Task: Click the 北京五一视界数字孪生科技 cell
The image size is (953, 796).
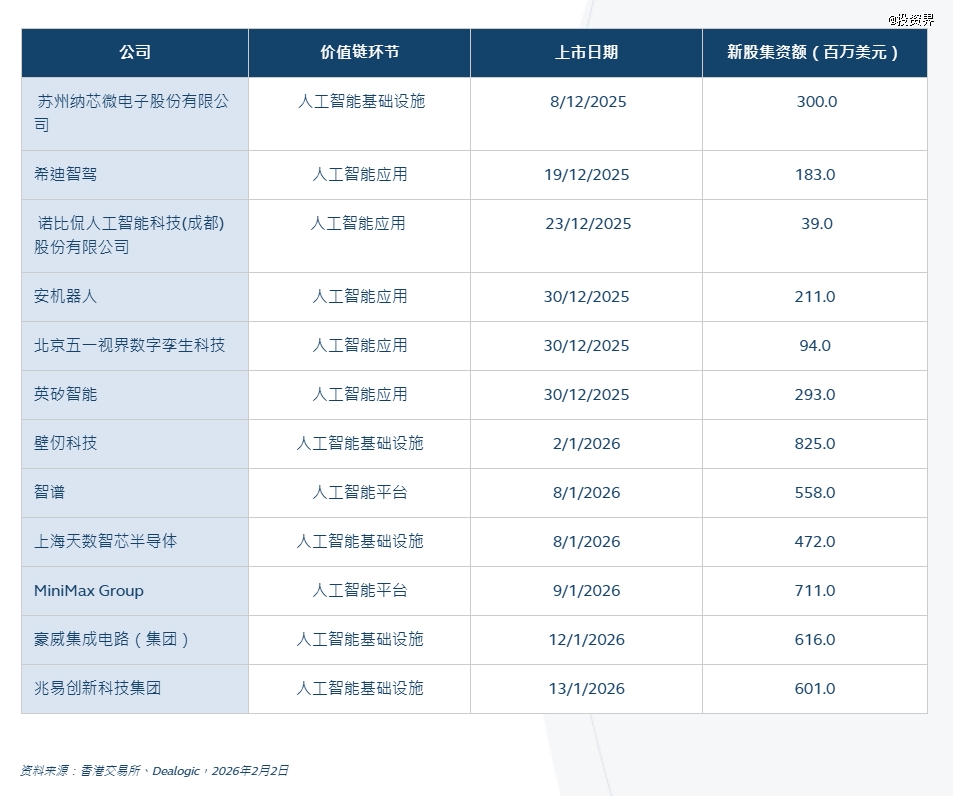Action: click(130, 346)
